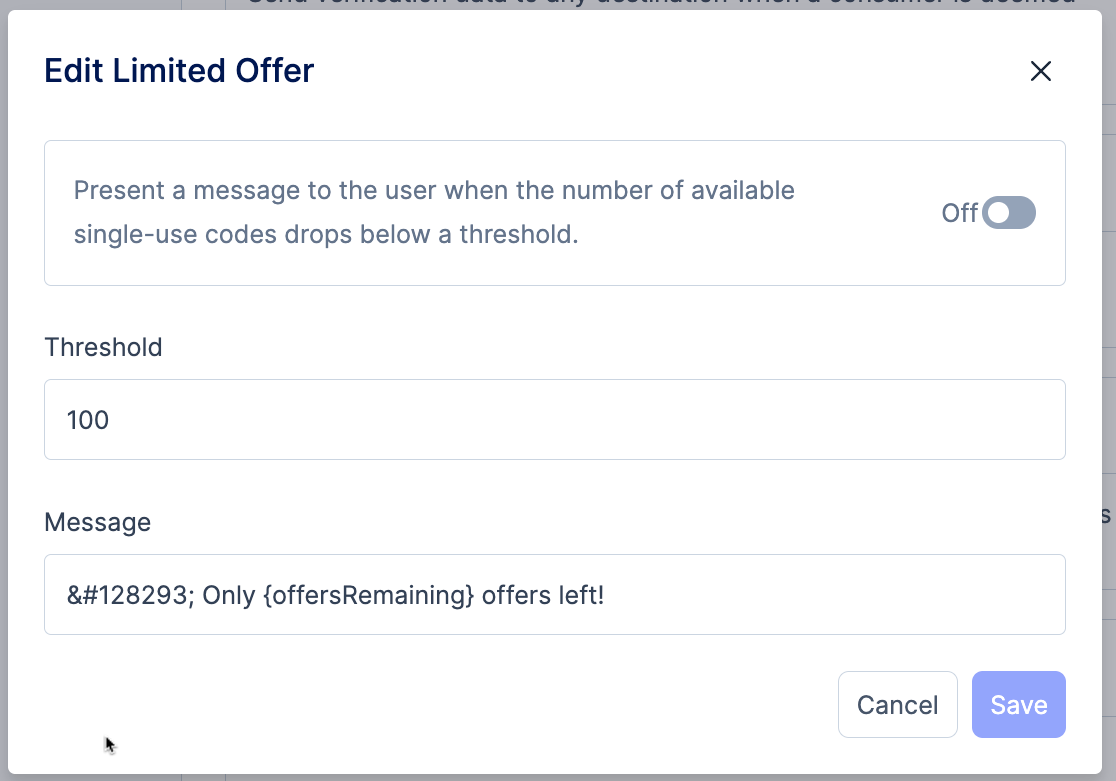
Task: Click the Threshold field label
Action: click(103, 347)
